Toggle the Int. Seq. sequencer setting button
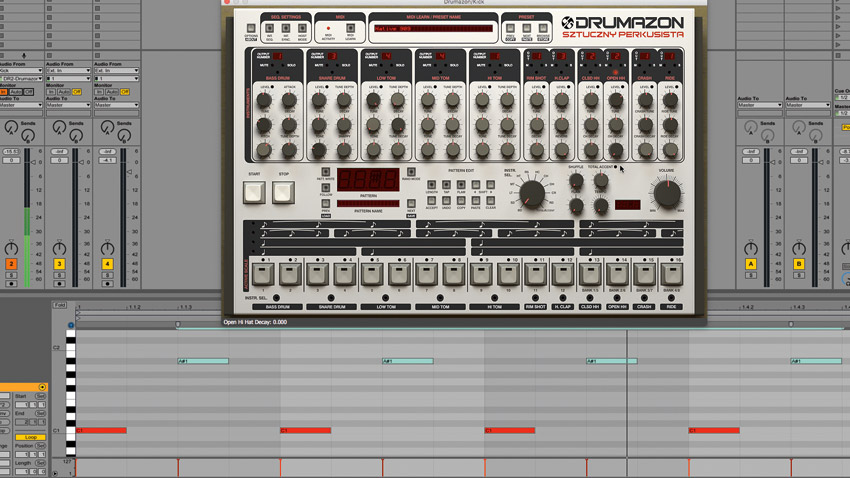This screenshot has height=478, width=850. pos(269,28)
